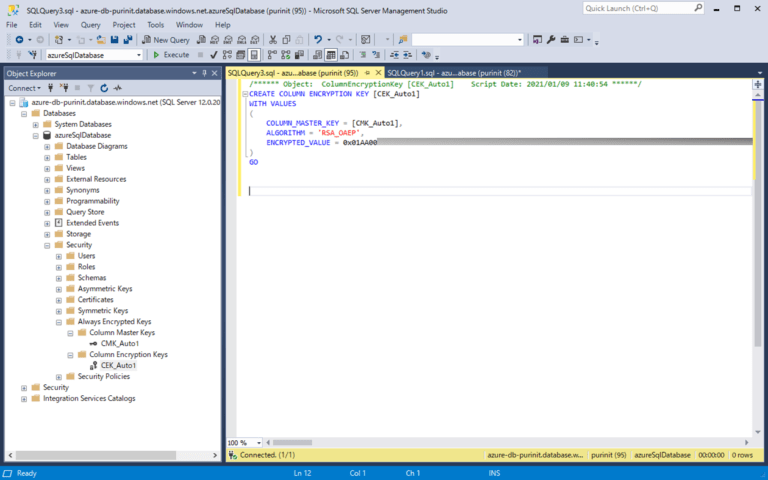
Task: Open the Edit menu
Action: tap(35, 25)
